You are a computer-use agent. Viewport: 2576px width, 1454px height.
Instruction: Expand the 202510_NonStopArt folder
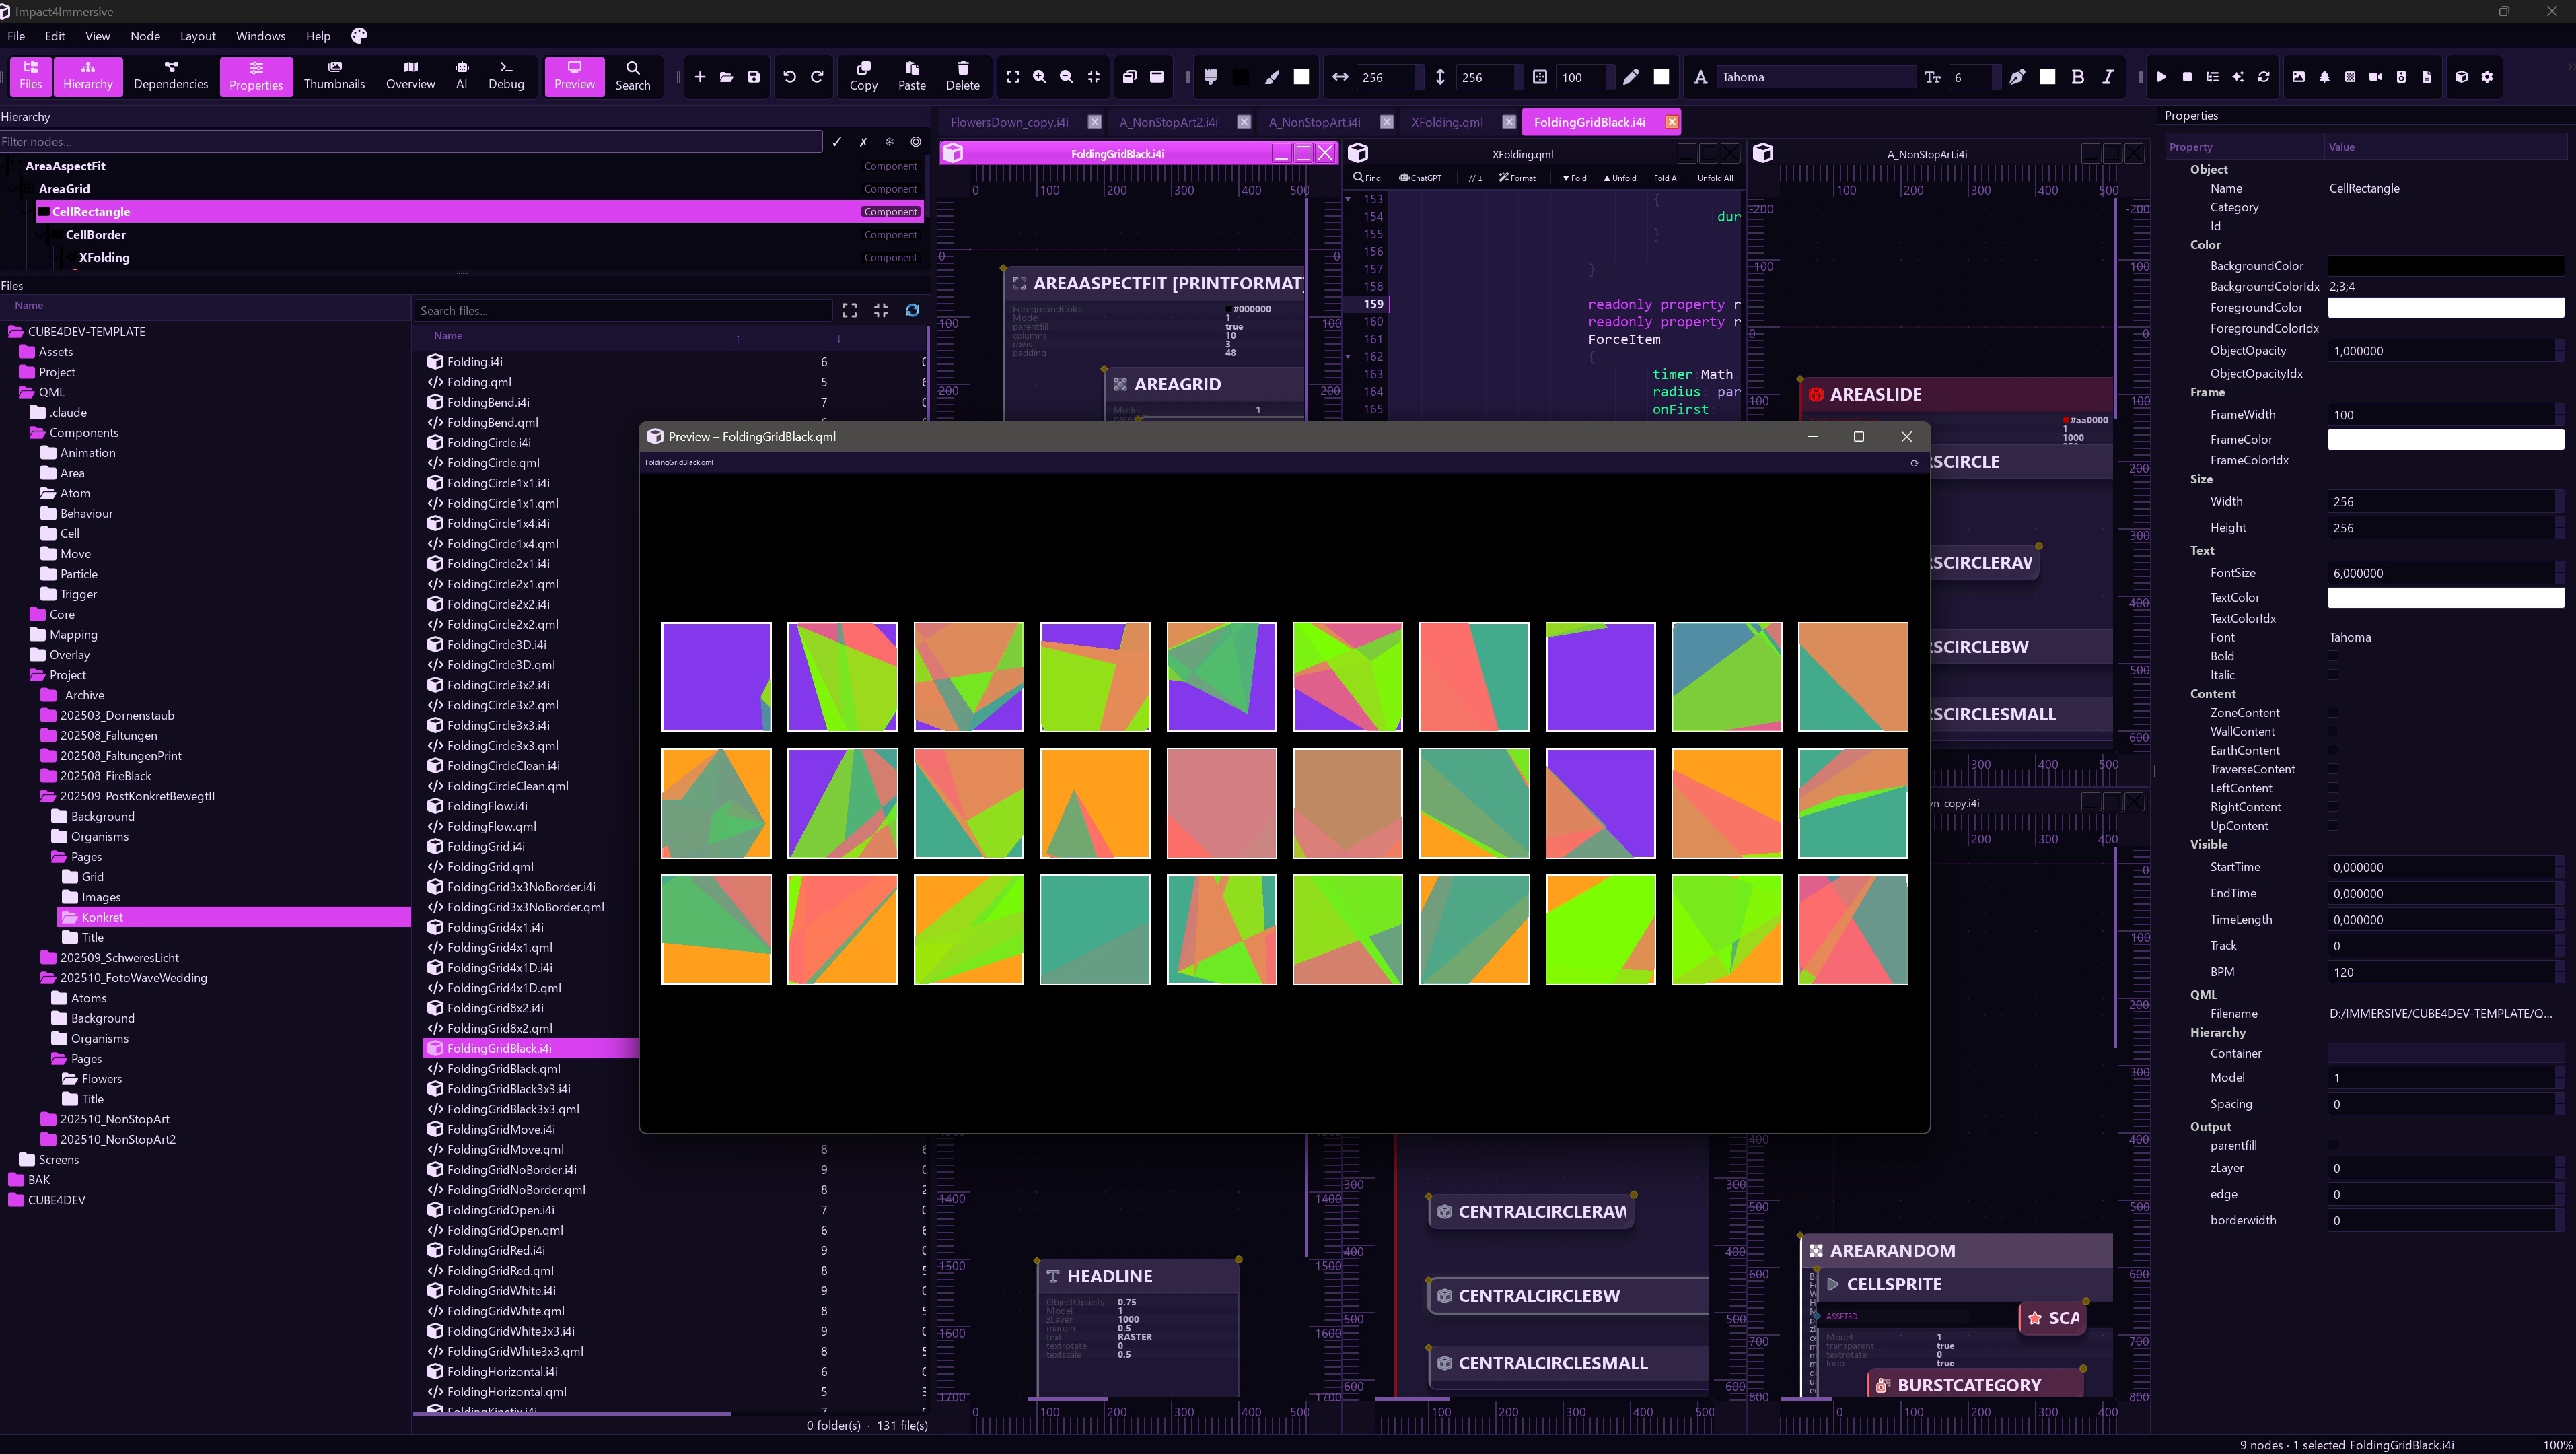pyautogui.click(x=114, y=1119)
